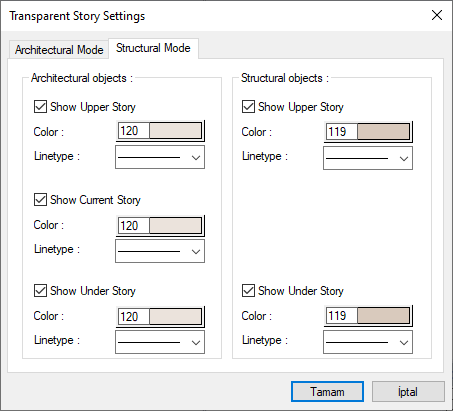Click color number 120 field for current story
The height and width of the screenshot is (411, 453).
click(133, 225)
